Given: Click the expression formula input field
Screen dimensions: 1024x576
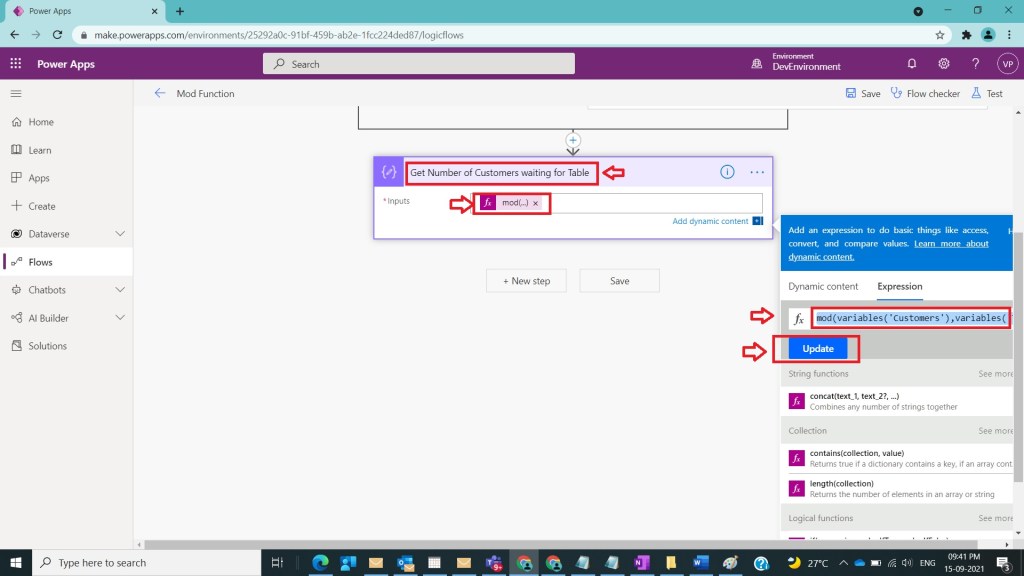Looking at the screenshot, I should point(910,318).
